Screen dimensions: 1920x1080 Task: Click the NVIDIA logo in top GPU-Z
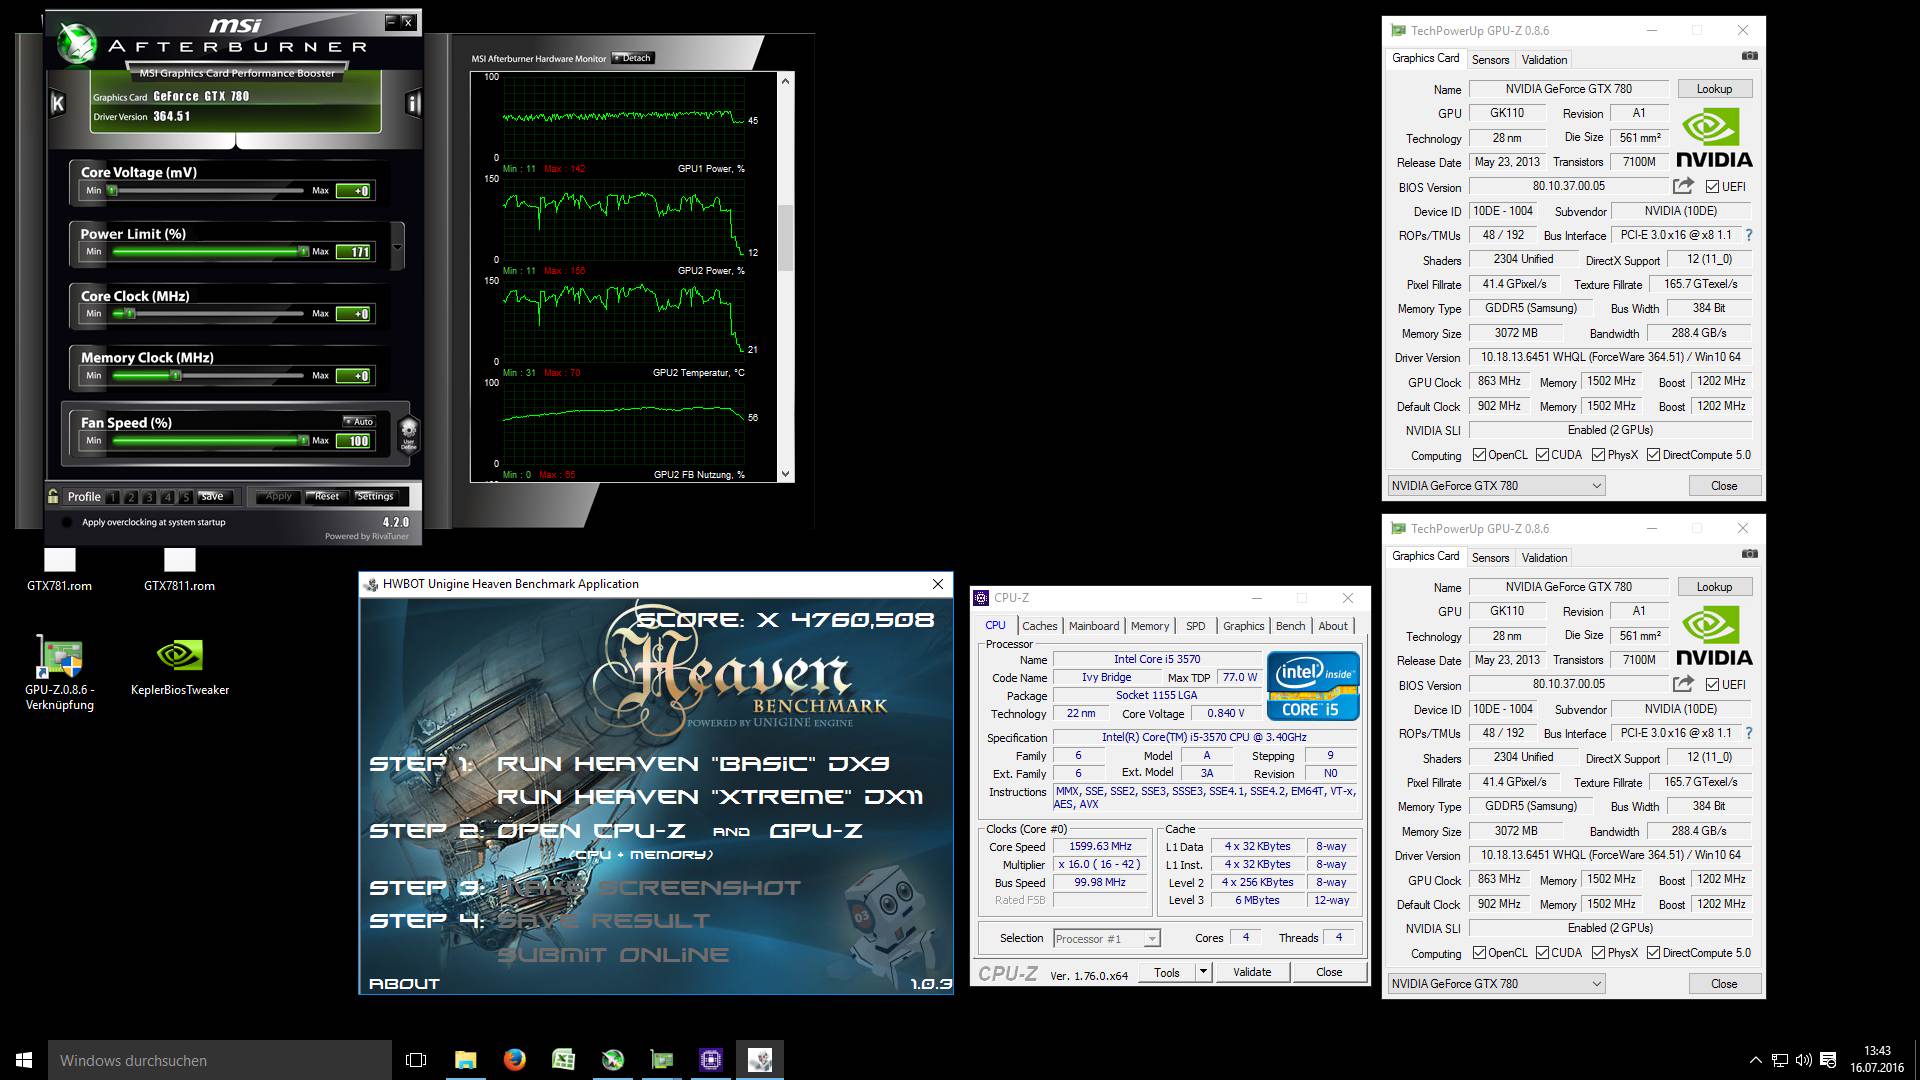[1714, 138]
